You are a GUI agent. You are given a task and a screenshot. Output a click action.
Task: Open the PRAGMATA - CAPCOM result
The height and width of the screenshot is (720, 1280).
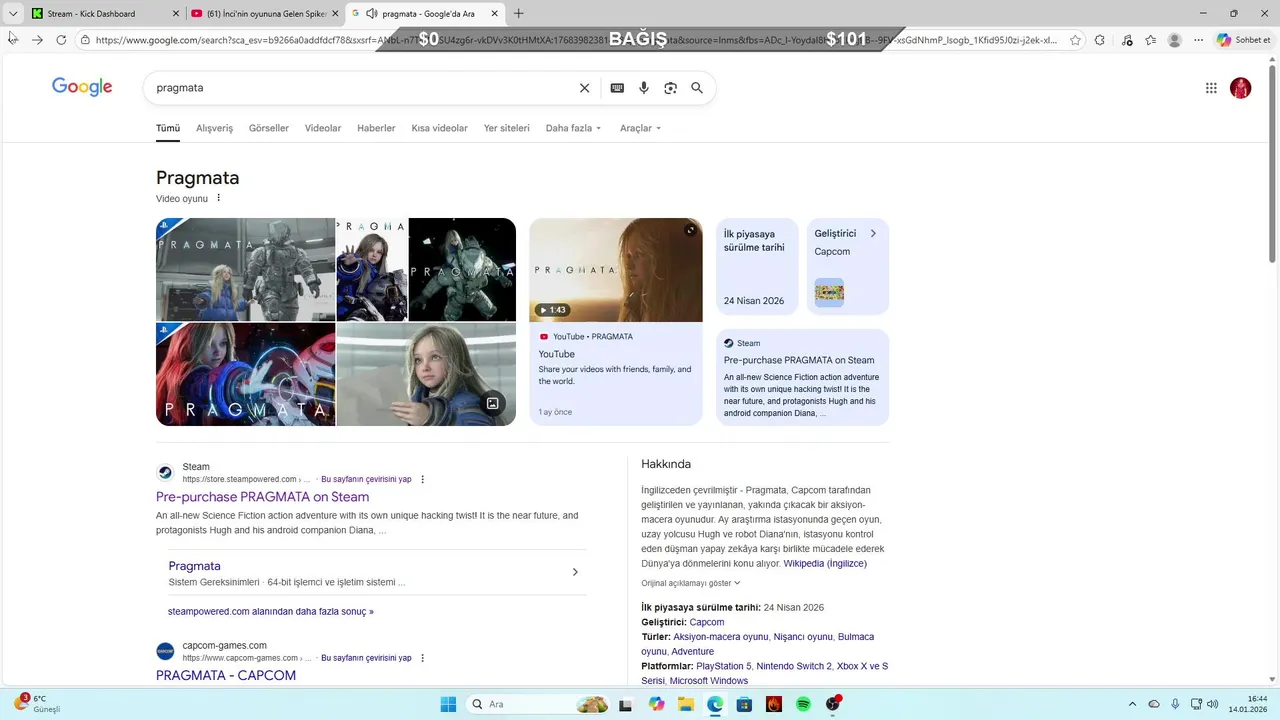[226, 676]
